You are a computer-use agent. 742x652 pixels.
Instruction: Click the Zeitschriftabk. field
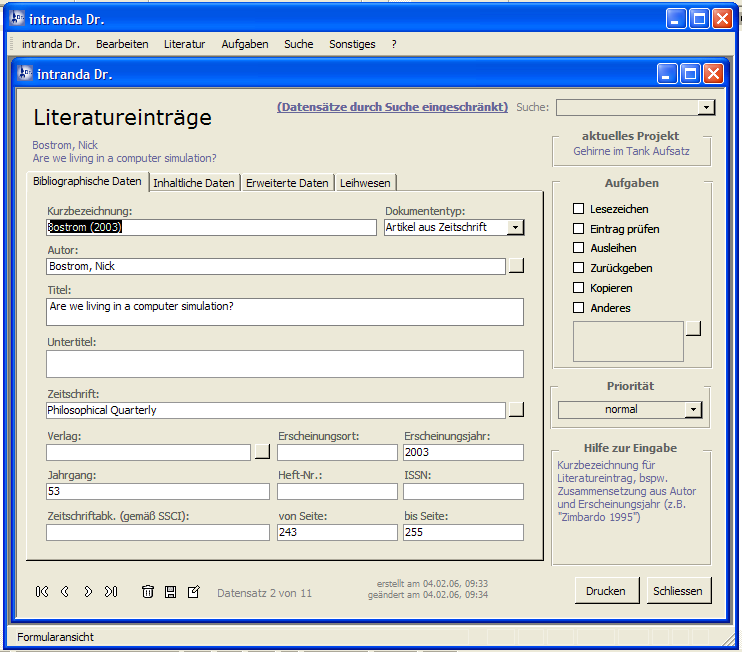(158, 532)
